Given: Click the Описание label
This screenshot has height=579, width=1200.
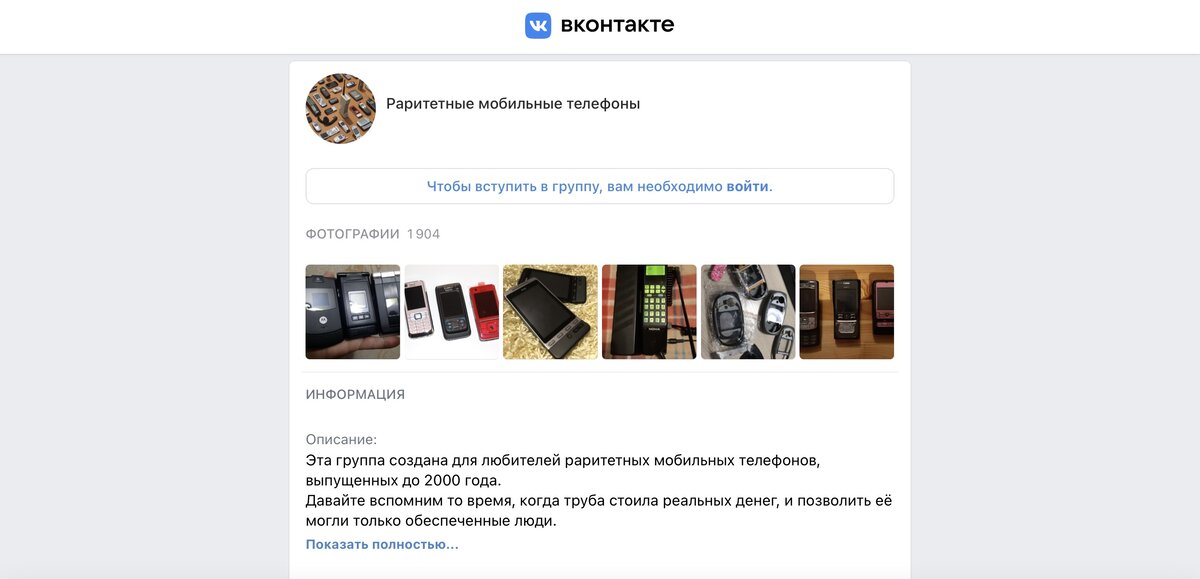Looking at the screenshot, I should pyautogui.click(x=342, y=439).
